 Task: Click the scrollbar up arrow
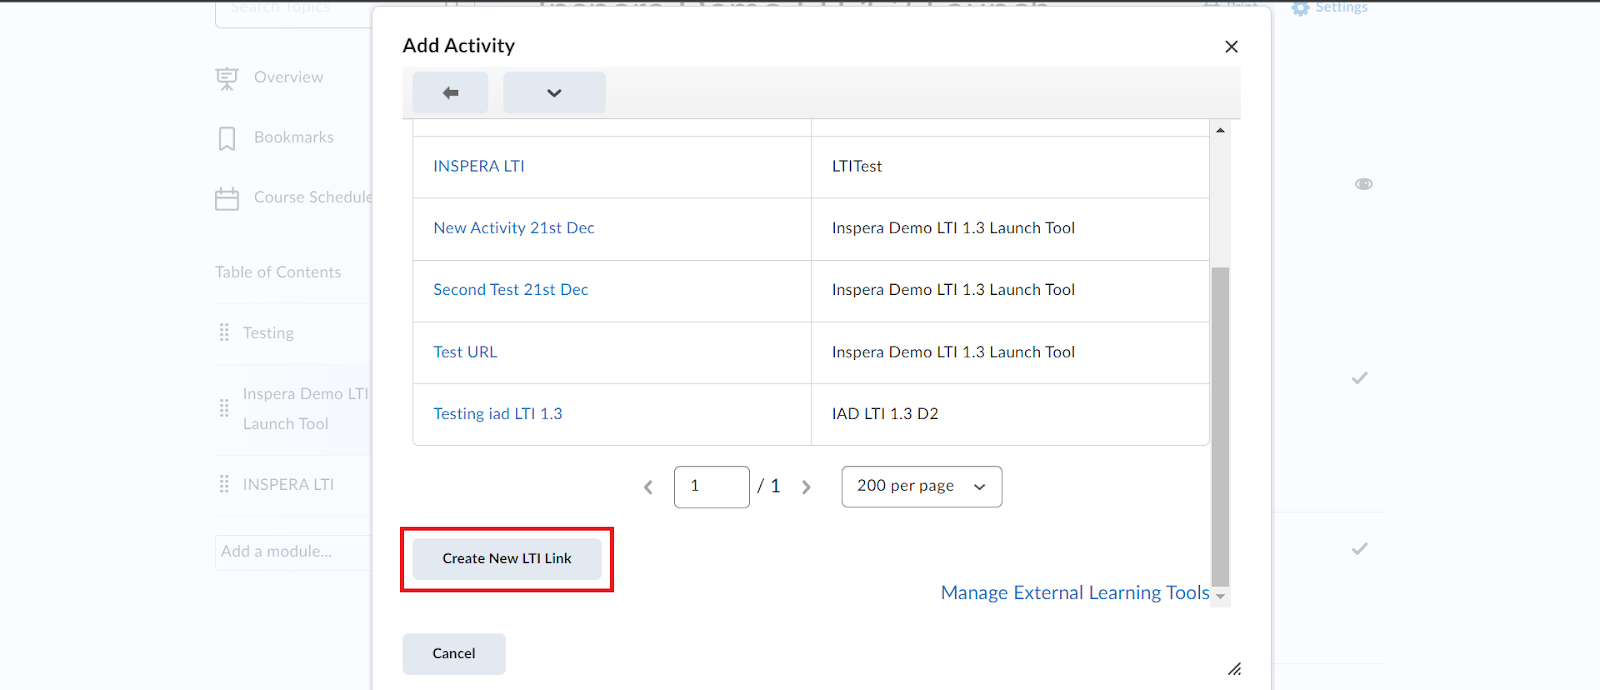[1220, 131]
